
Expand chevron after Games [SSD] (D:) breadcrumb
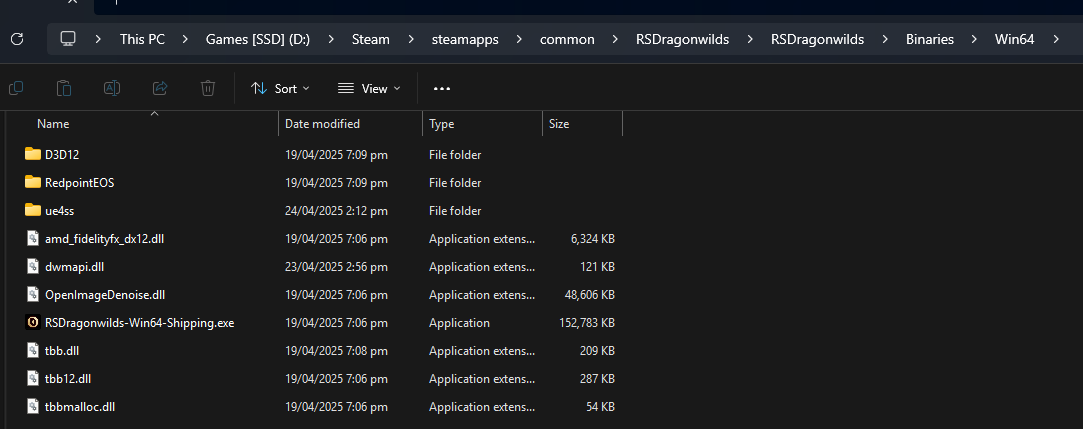[331, 39]
